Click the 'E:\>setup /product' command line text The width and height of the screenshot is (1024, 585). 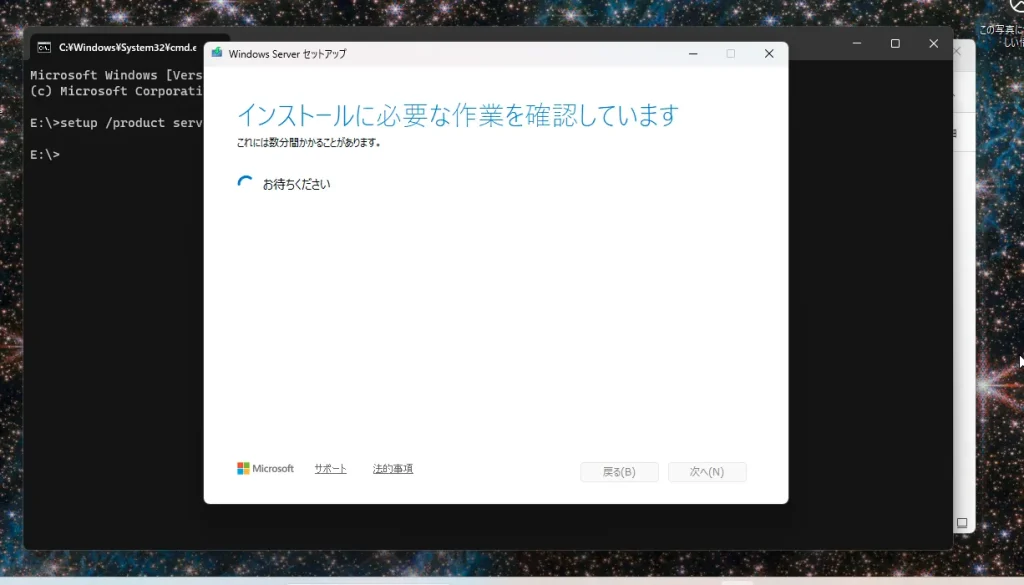point(116,123)
